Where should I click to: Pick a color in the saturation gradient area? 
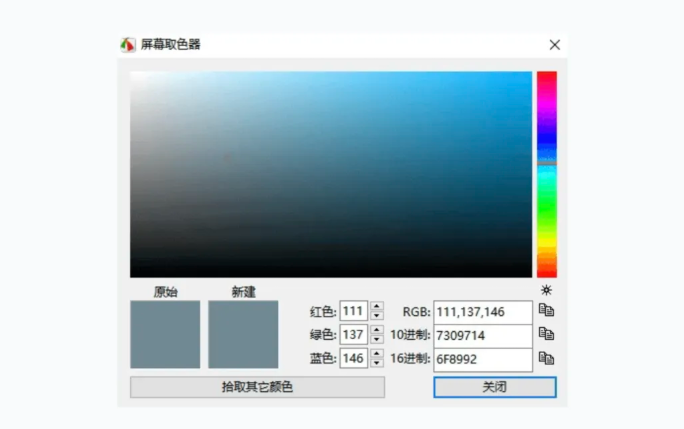[x=331, y=175]
